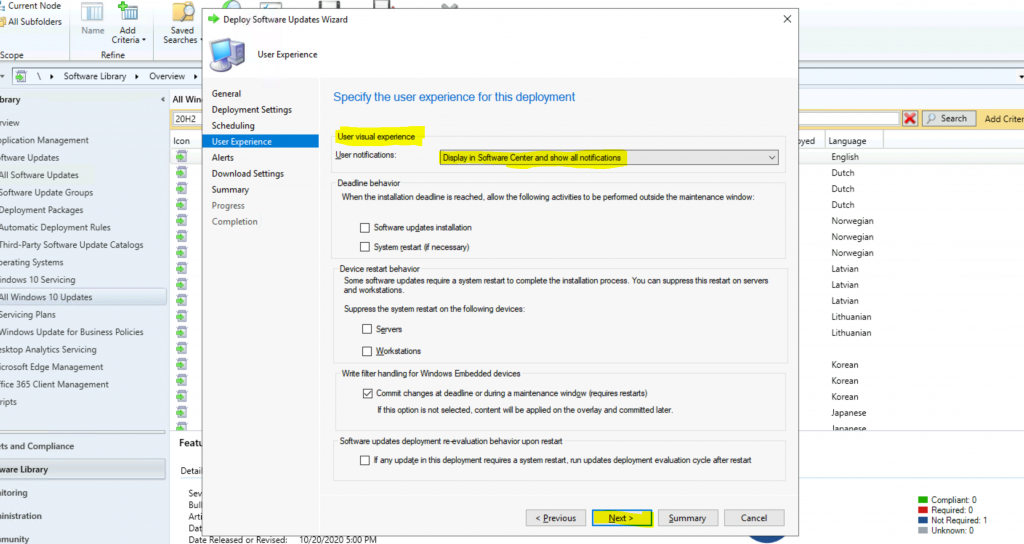Image resolution: width=1024 pixels, height=544 pixels.
Task: Enable Software updates installation checkbox
Action: (365, 228)
